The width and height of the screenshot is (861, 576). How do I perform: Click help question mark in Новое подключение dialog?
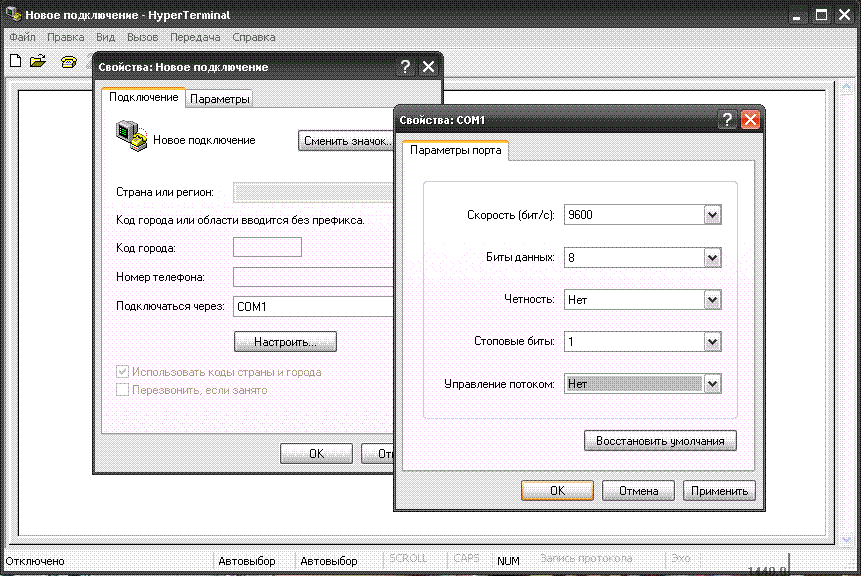pyautogui.click(x=405, y=67)
